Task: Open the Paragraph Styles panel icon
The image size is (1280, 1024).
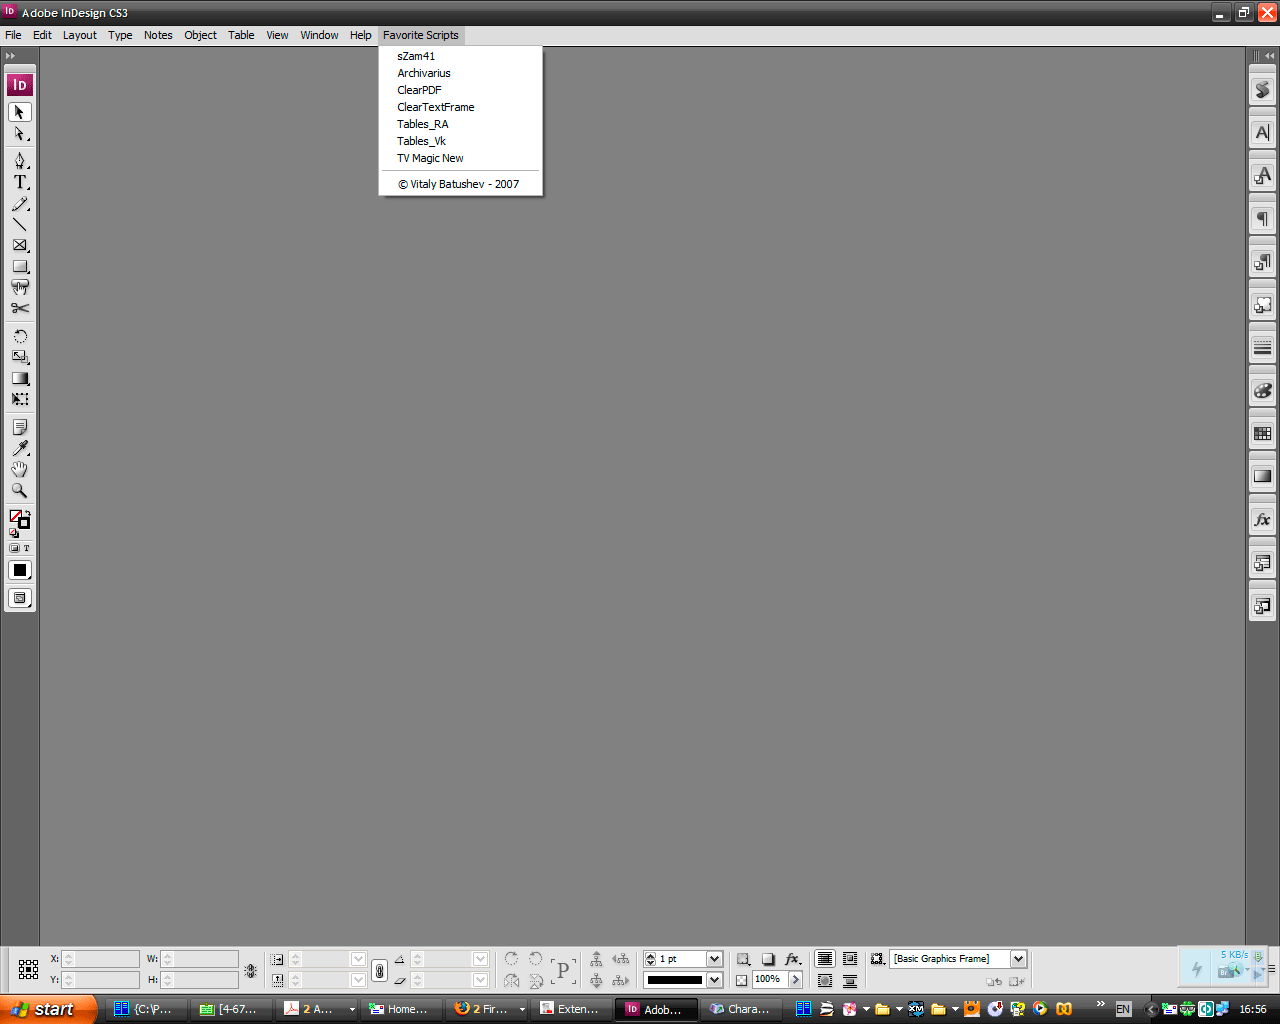Action: pos(1262,262)
